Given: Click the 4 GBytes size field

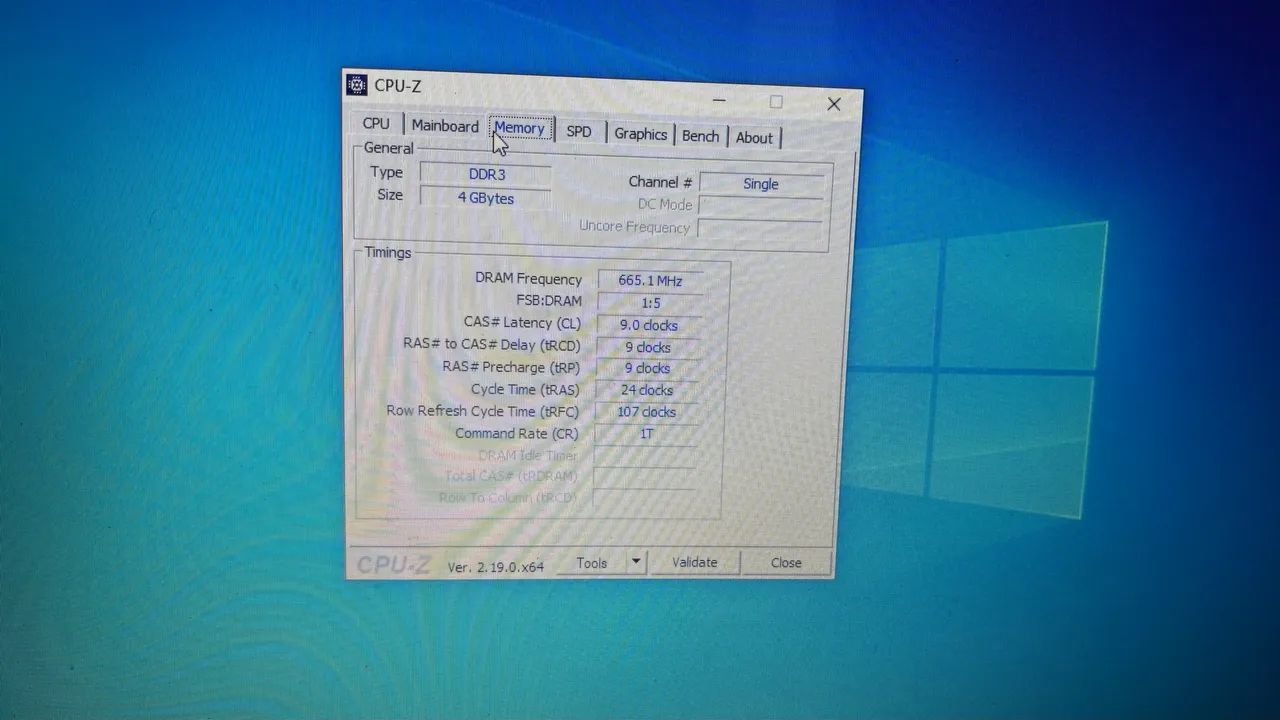Looking at the screenshot, I should point(485,198).
